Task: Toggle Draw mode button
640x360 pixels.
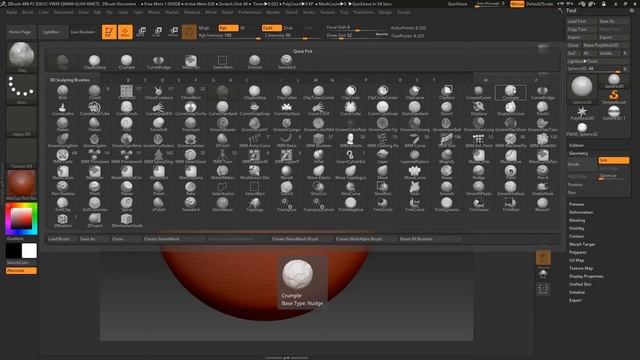Action: click(125, 31)
